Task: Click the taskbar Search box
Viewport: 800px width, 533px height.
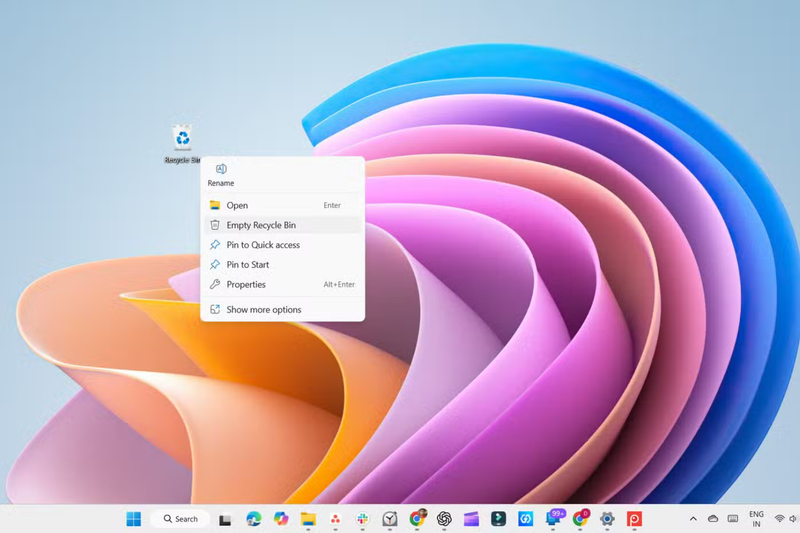Action: (x=181, y=519)
